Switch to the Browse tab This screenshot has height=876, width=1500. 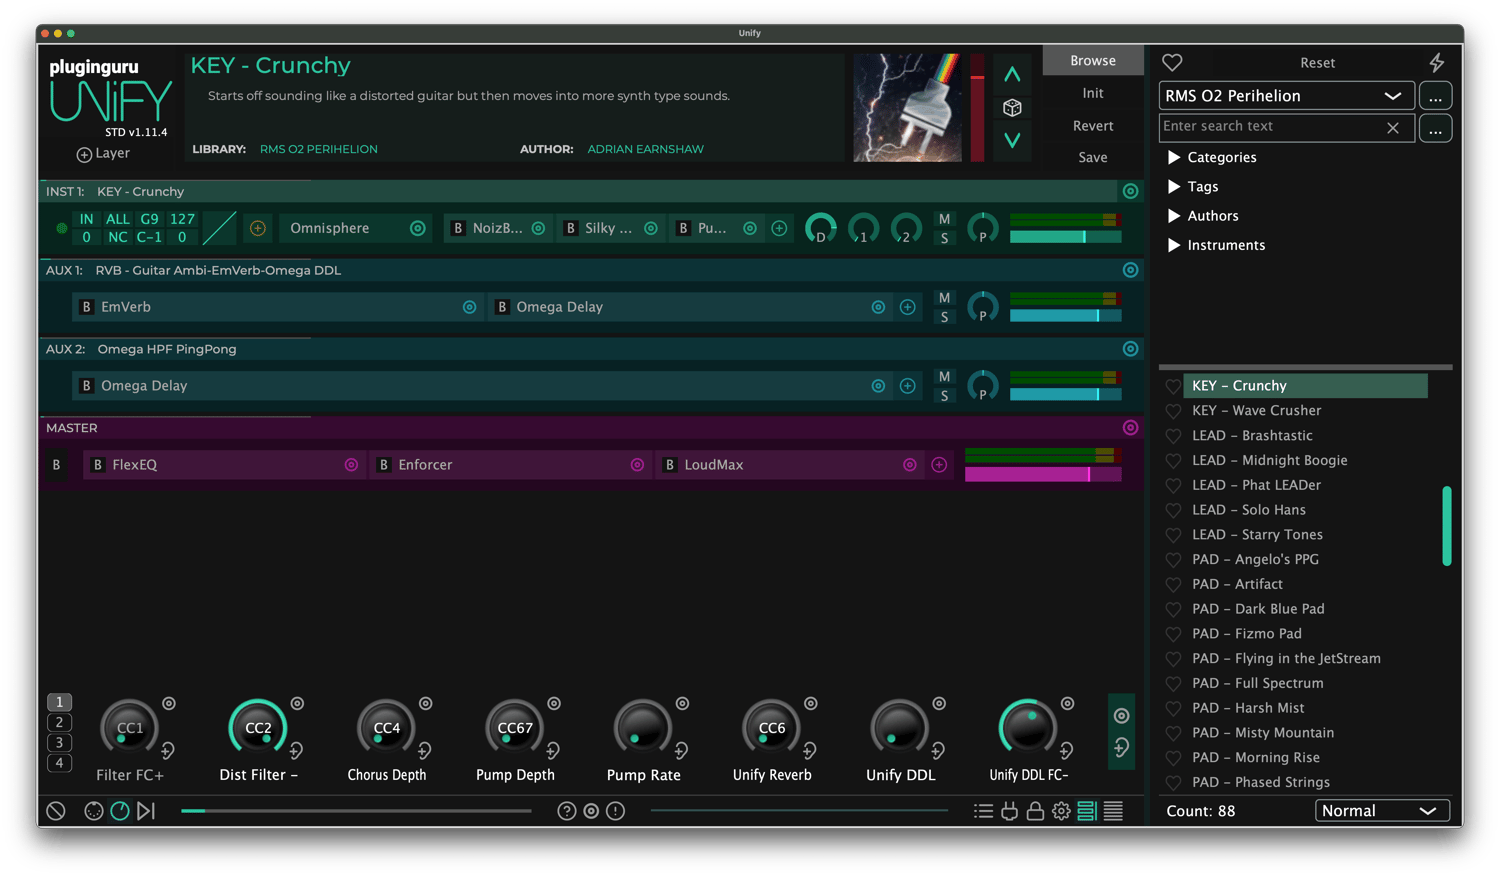(1092, 60)
